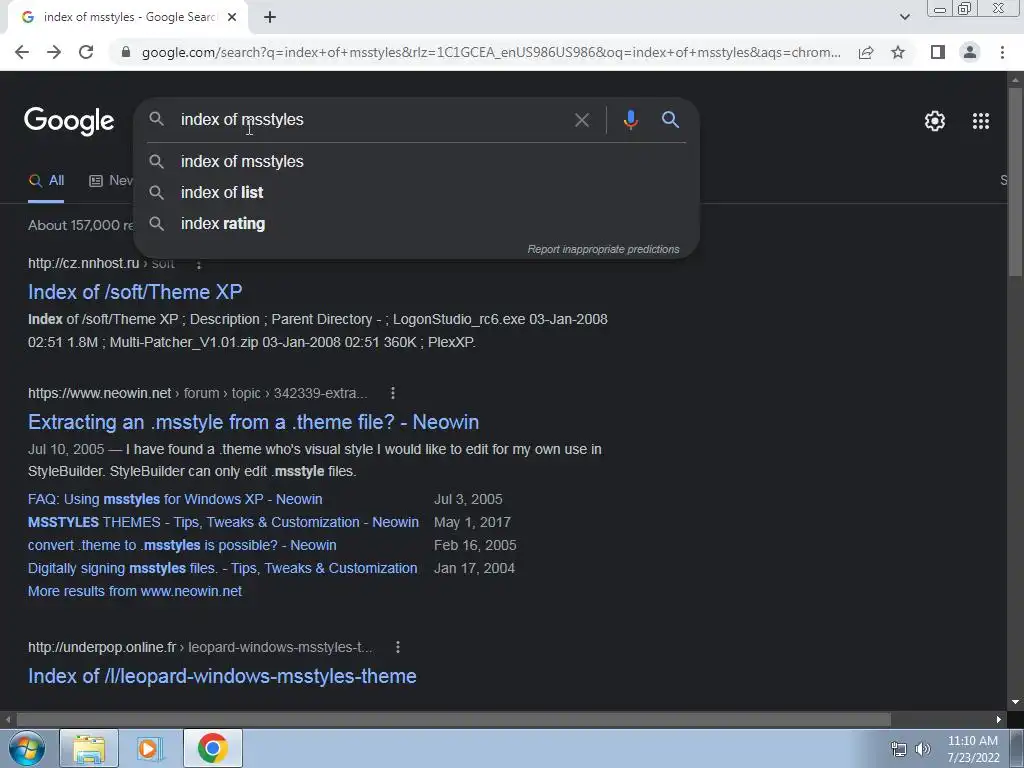Screen dimensions: 1024x768
Task: Choose suggestion 'index of list'
Action: (x=417, y=193)
